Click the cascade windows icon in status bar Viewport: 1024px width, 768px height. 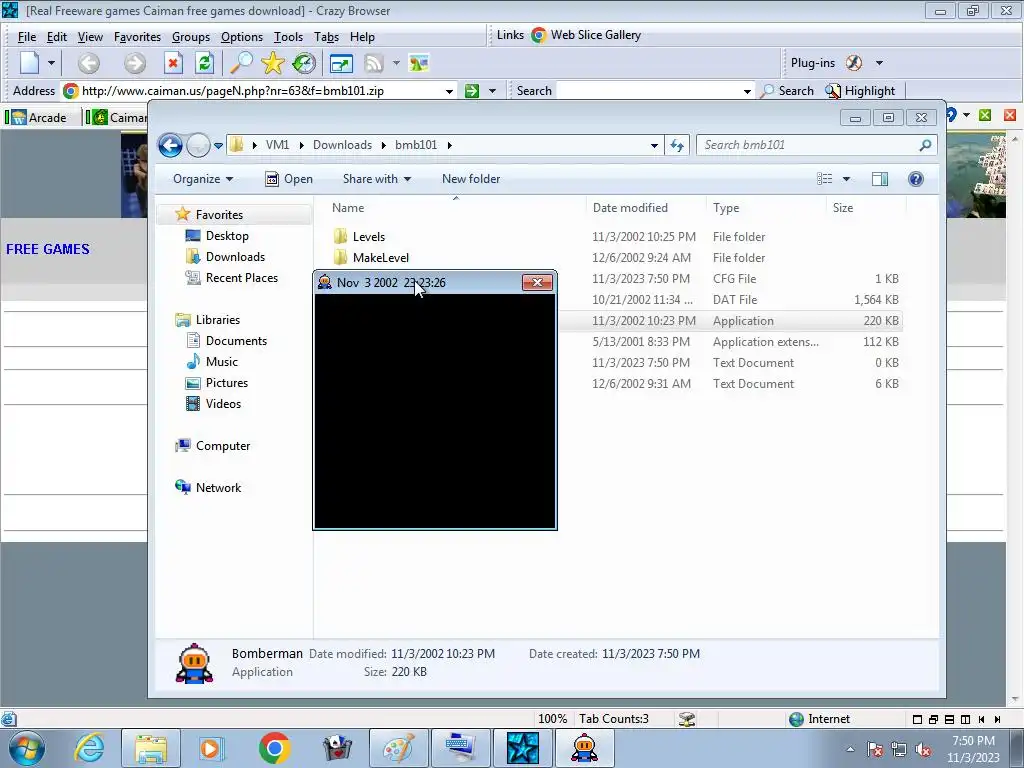click(933, 719)
